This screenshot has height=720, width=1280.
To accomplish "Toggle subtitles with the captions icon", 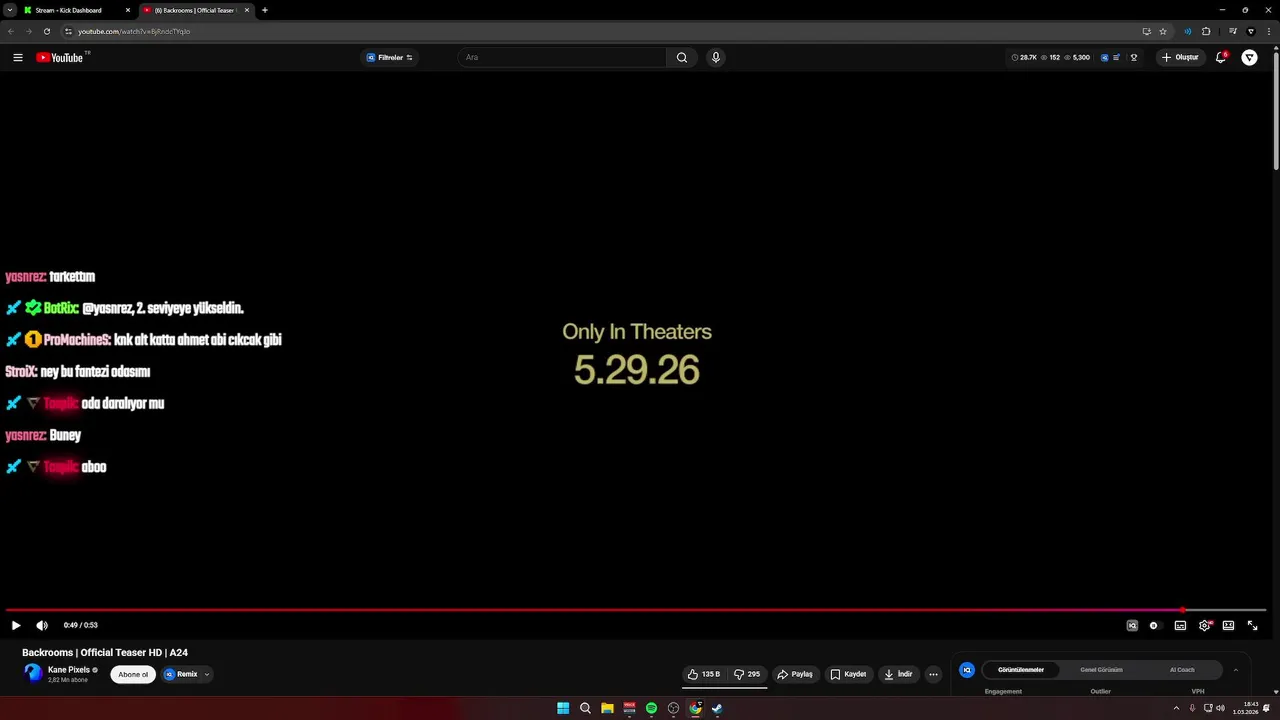I will [1180, 625].
